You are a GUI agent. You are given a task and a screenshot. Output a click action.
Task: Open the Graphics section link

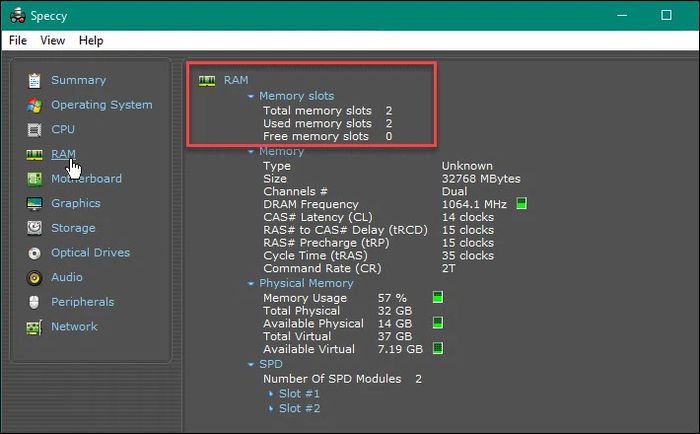tap(76, 203)
